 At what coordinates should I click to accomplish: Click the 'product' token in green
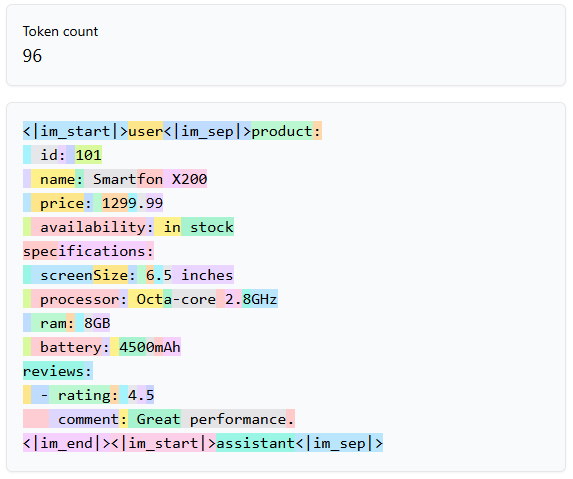point(282,131)
